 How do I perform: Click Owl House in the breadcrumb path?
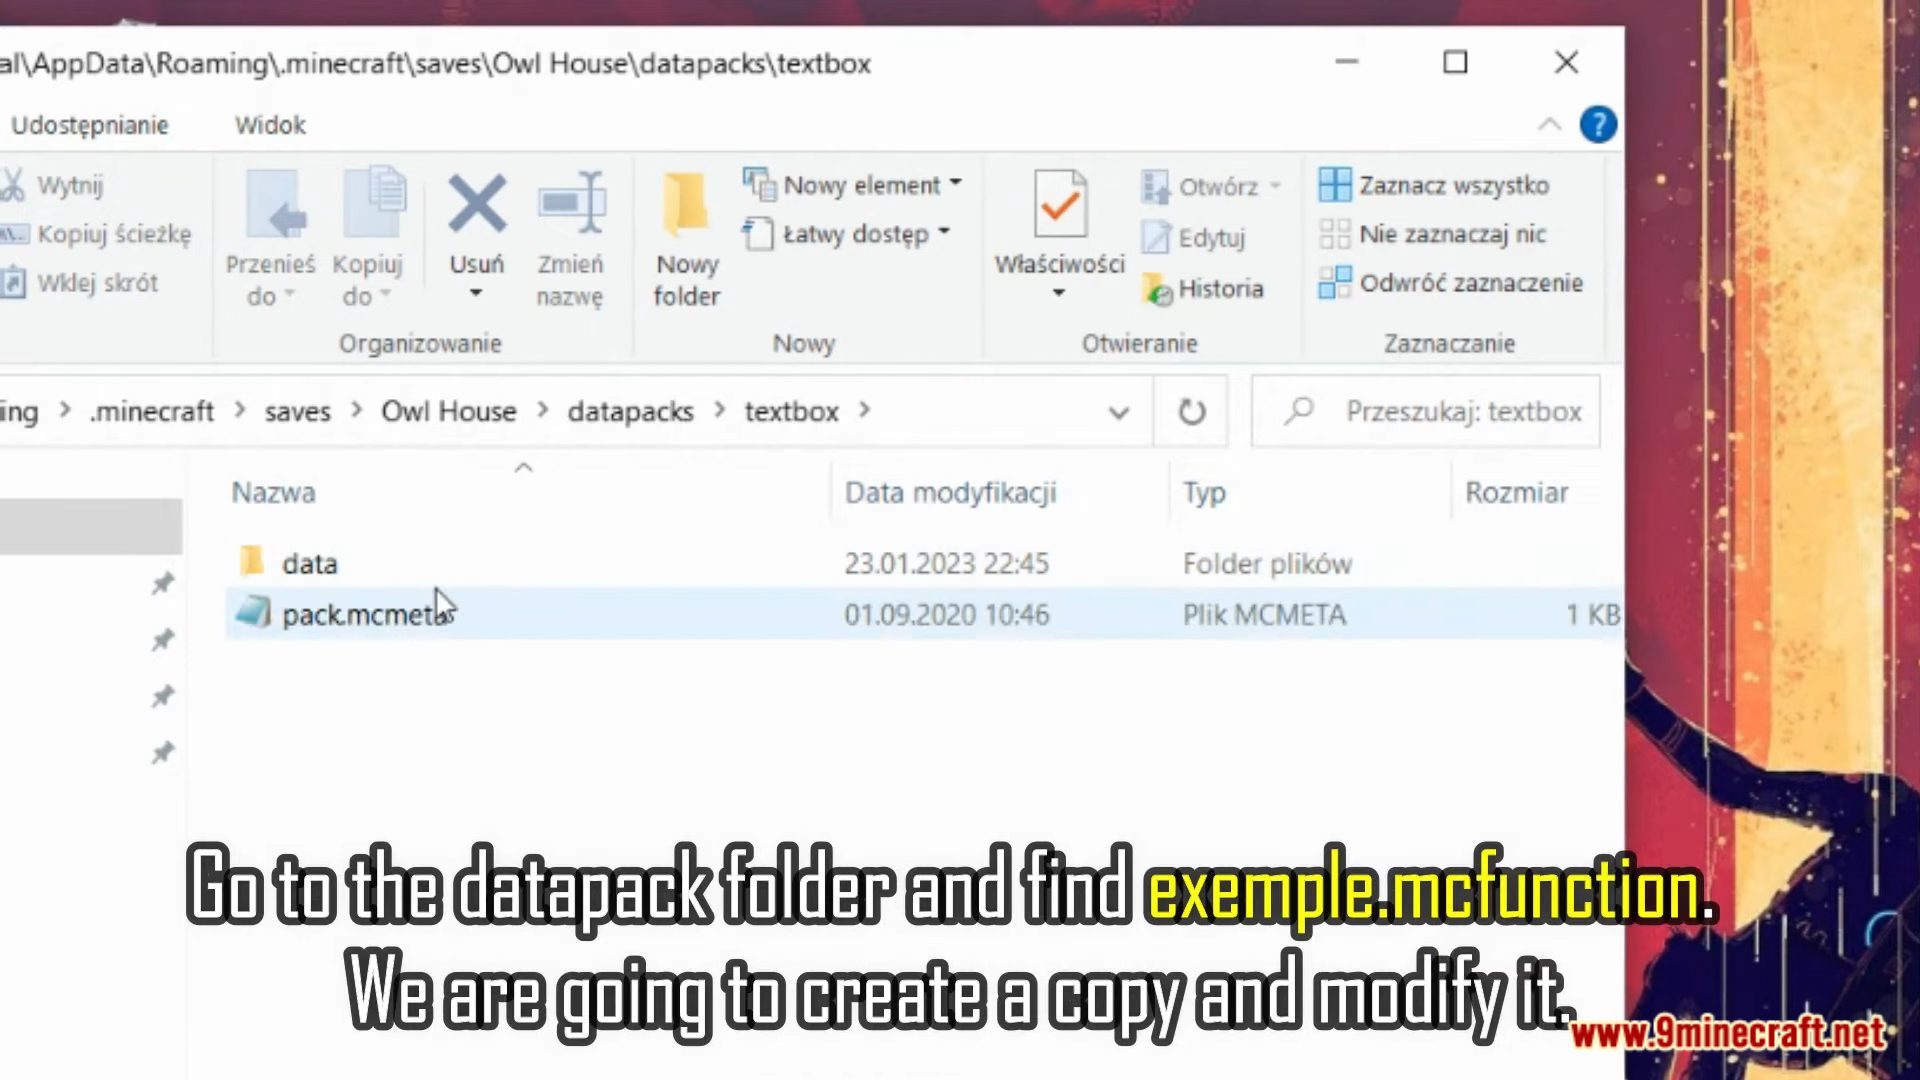coord(449,411)
